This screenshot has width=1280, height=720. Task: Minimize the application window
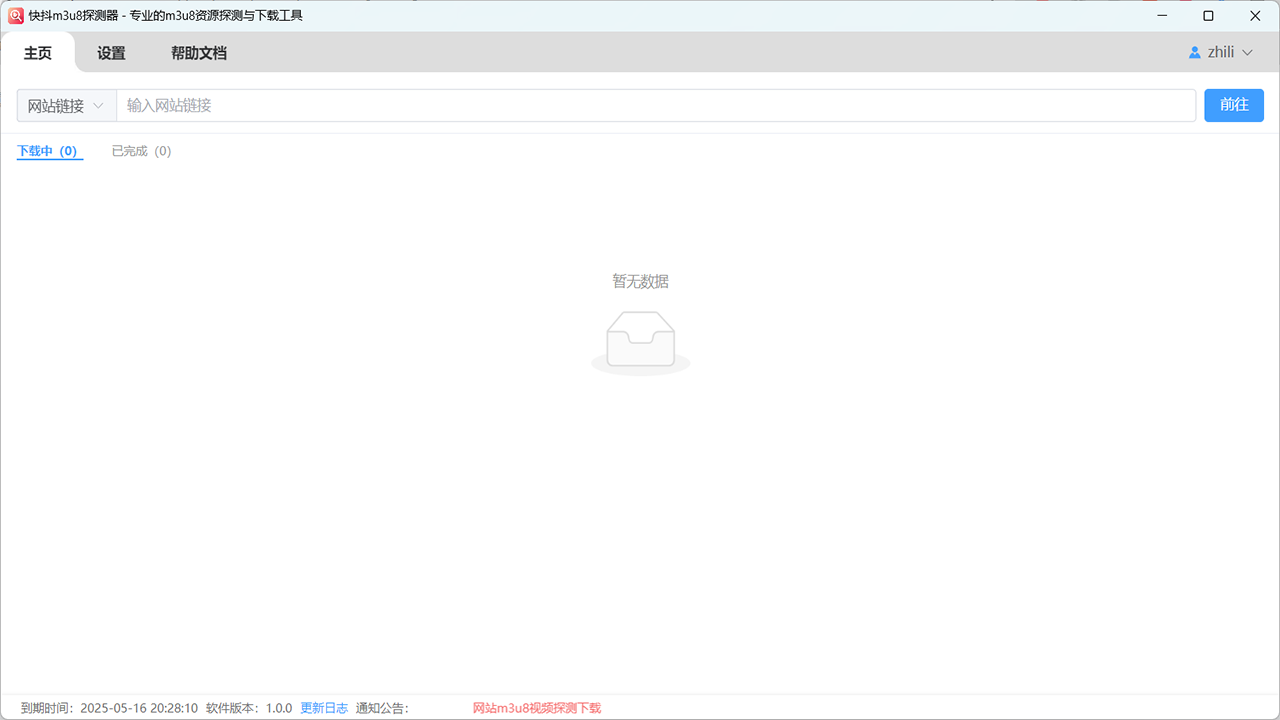[1161, 16]
